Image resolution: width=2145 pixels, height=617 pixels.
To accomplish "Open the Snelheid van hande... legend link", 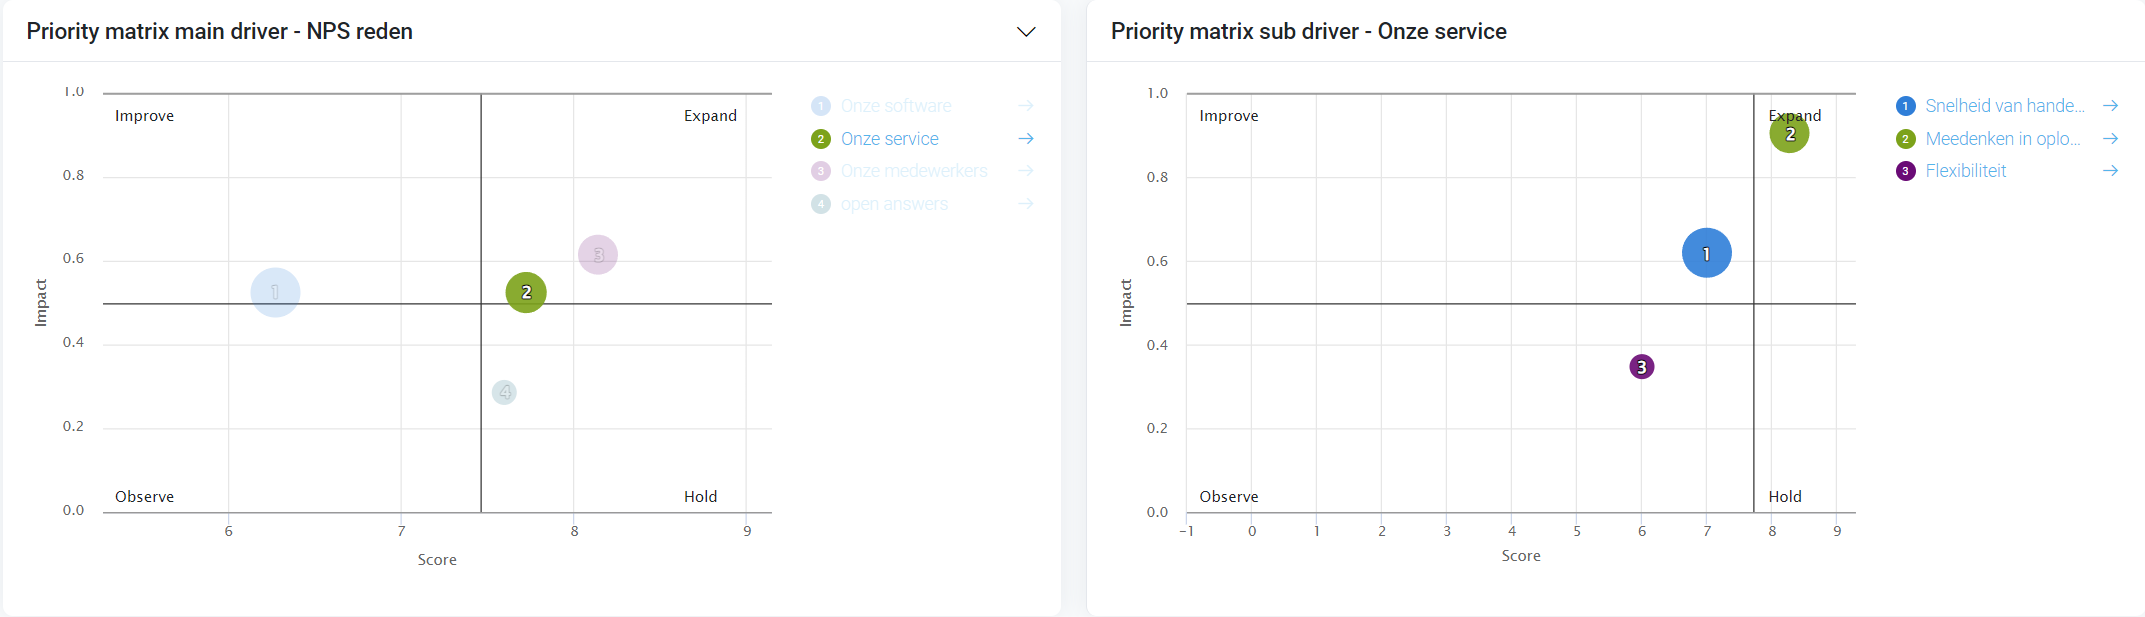I will (x=2005, y=106).
